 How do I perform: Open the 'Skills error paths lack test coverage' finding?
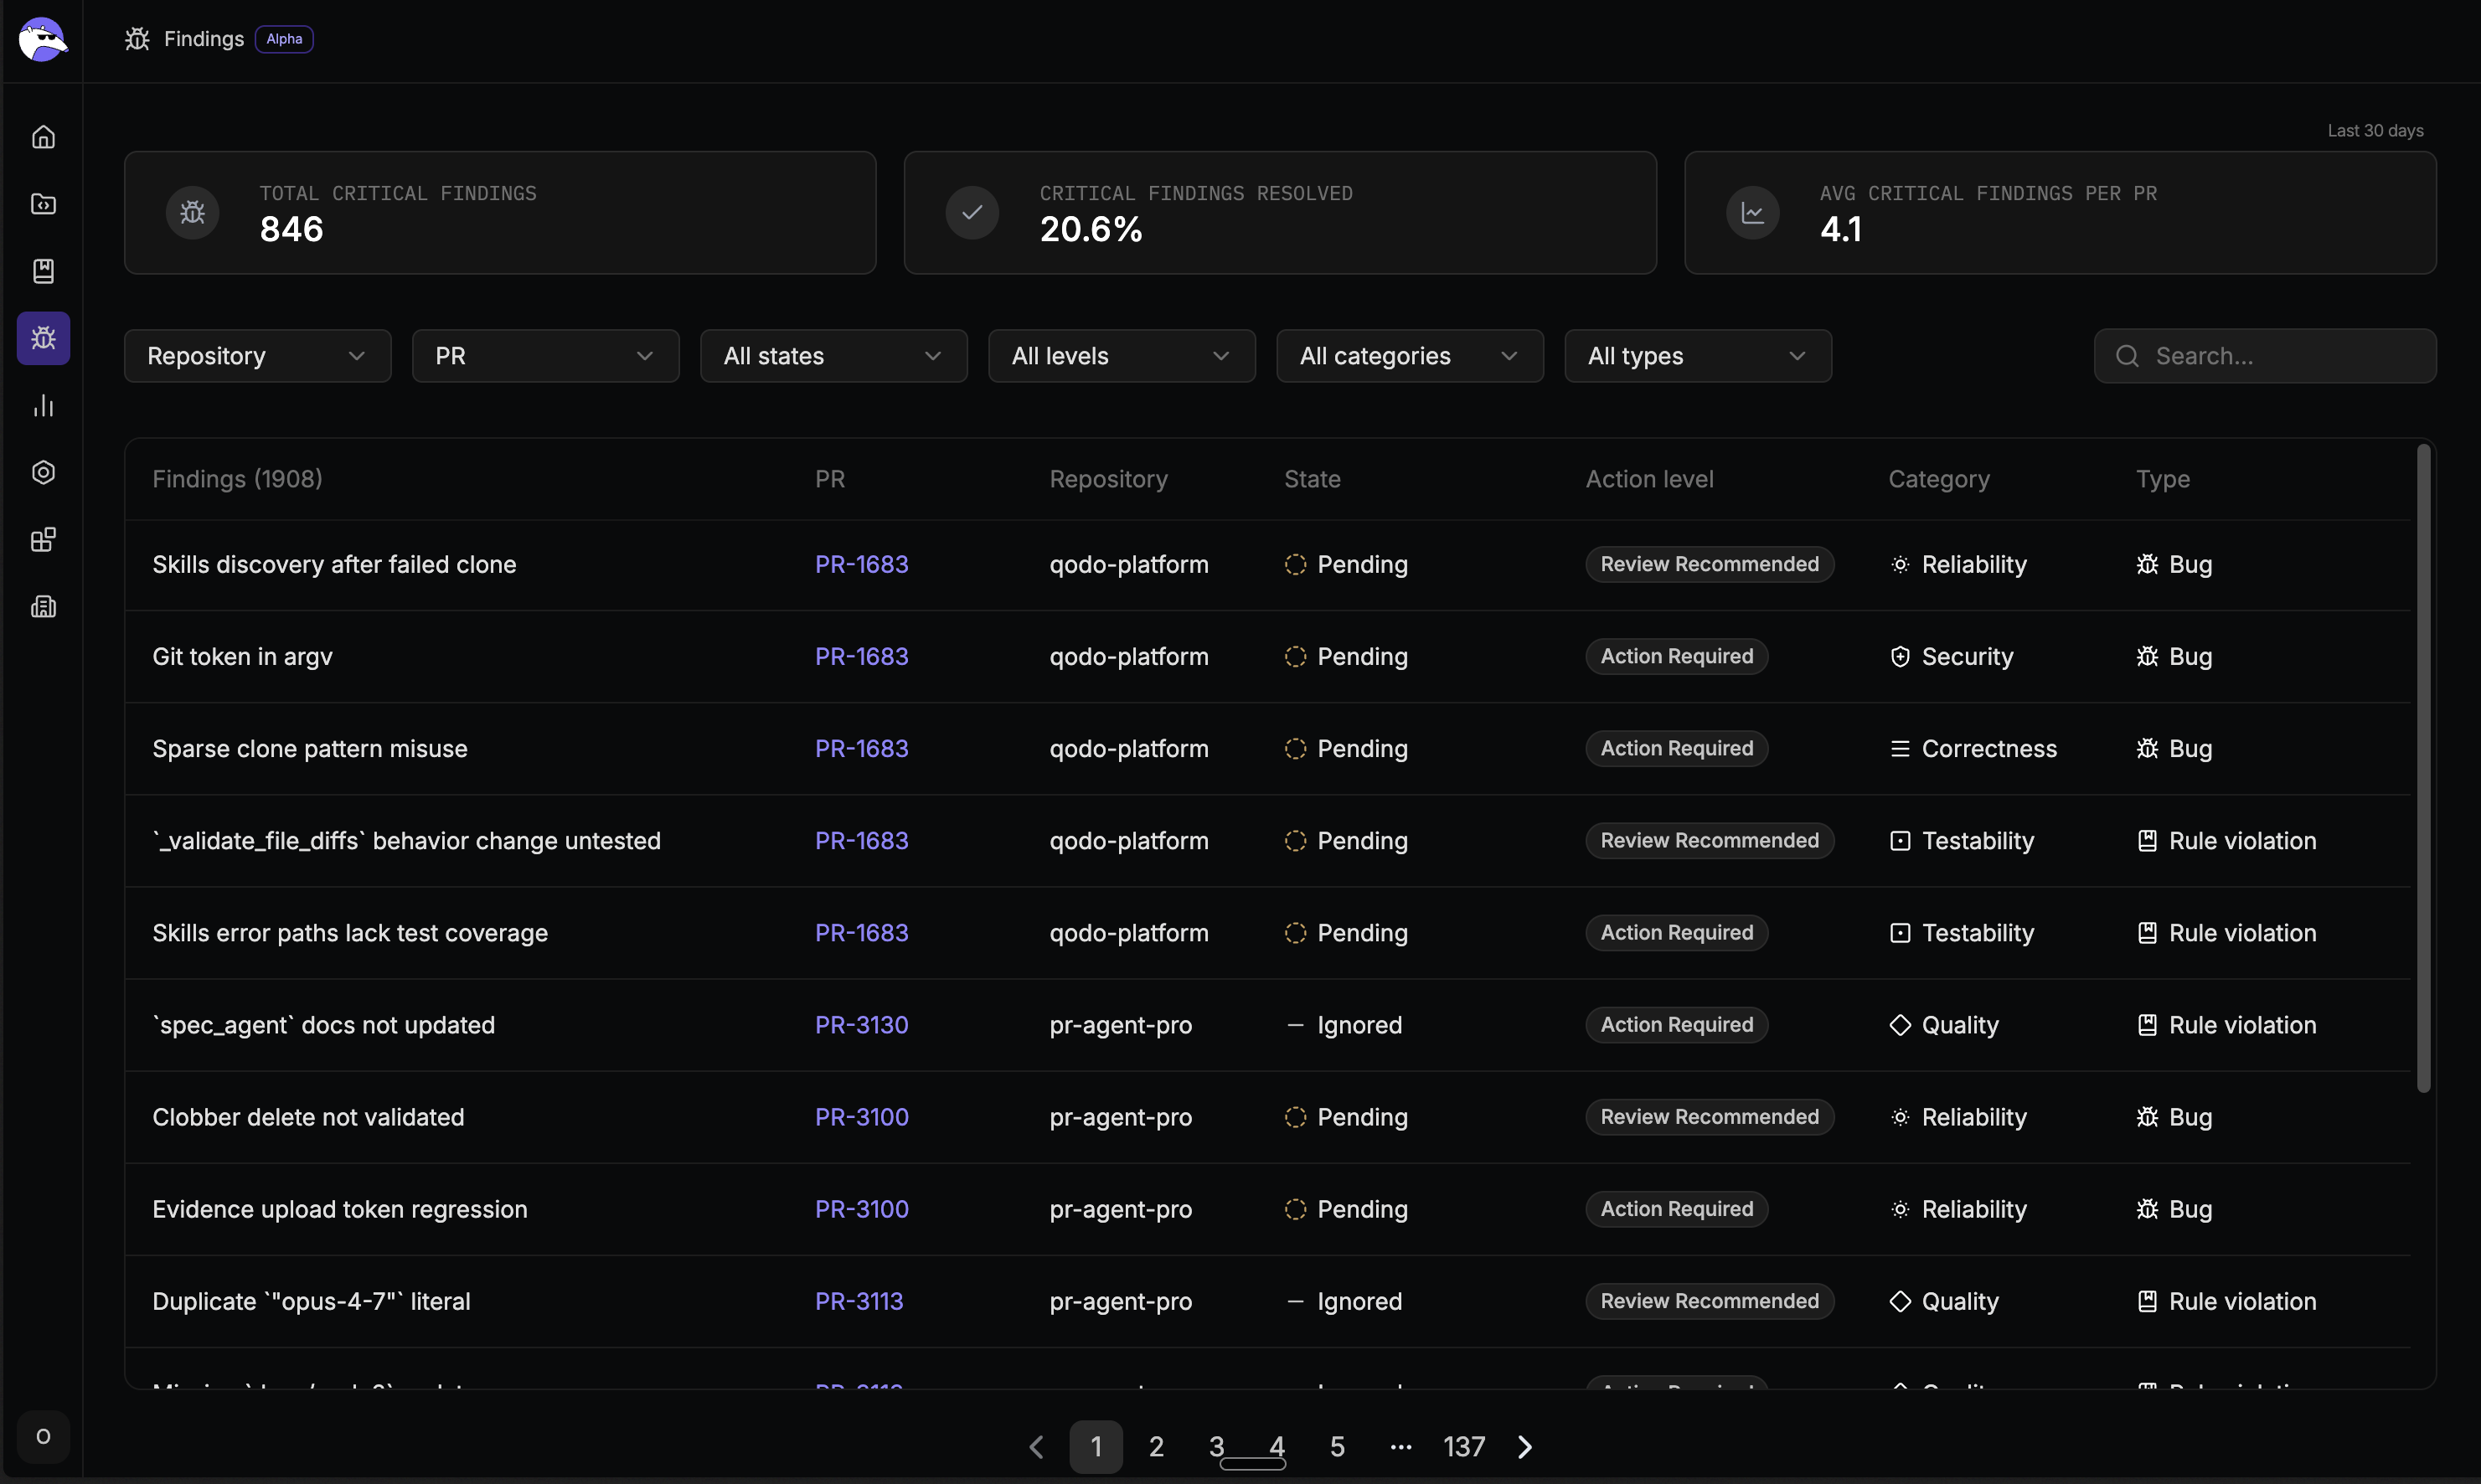point(350,933)
